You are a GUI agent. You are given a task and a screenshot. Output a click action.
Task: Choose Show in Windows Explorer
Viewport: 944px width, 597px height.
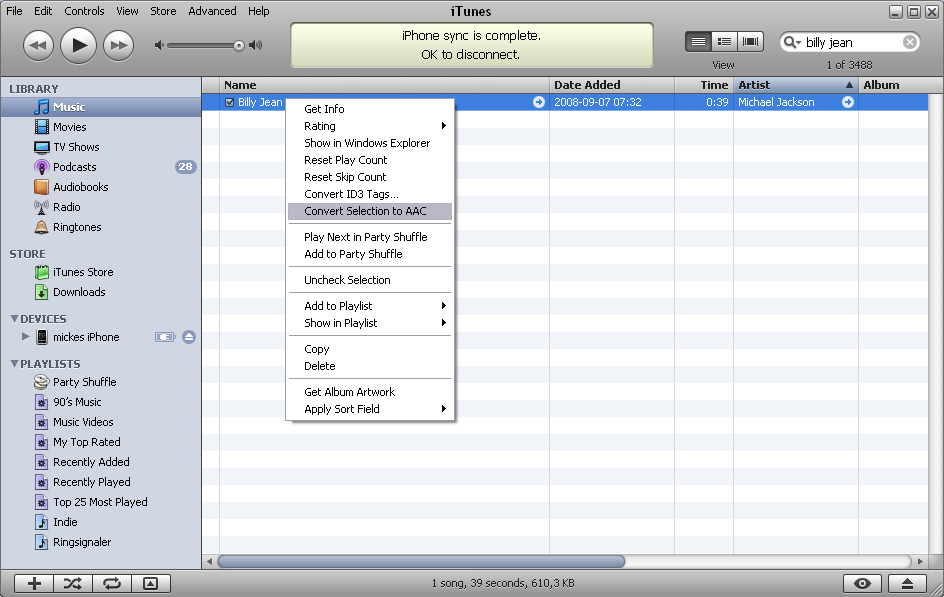370,143
